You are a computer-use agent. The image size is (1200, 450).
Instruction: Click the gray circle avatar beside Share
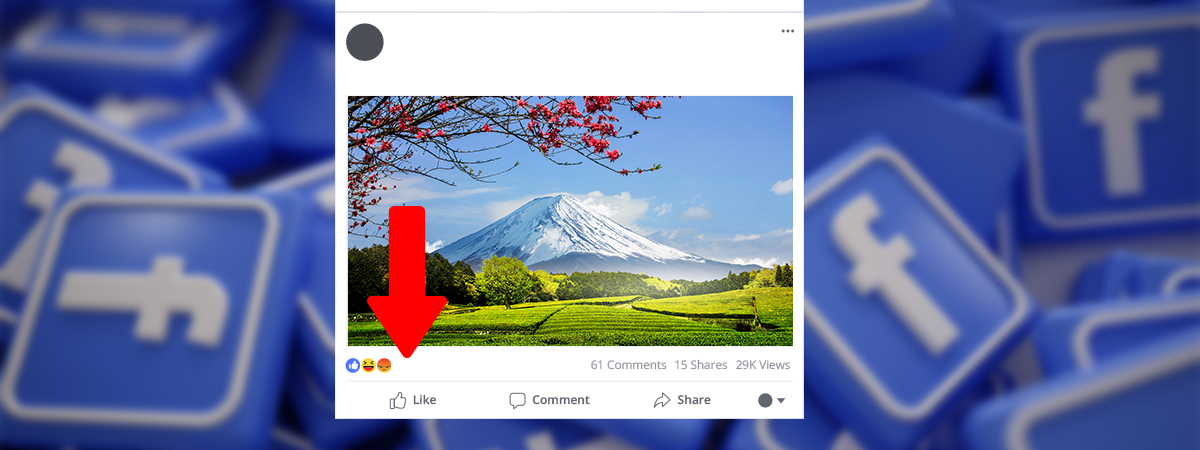tap(765, 400)
